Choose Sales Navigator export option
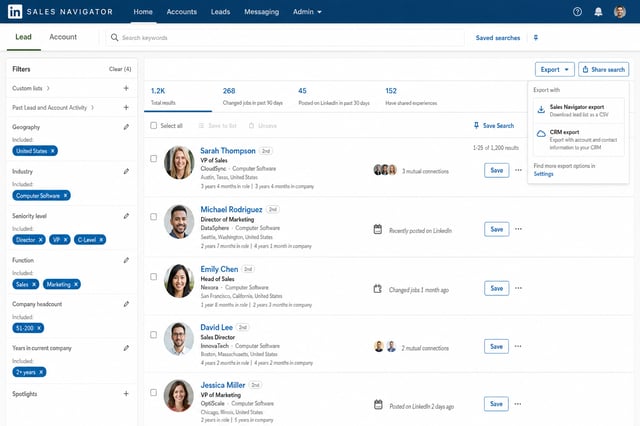 578,110
